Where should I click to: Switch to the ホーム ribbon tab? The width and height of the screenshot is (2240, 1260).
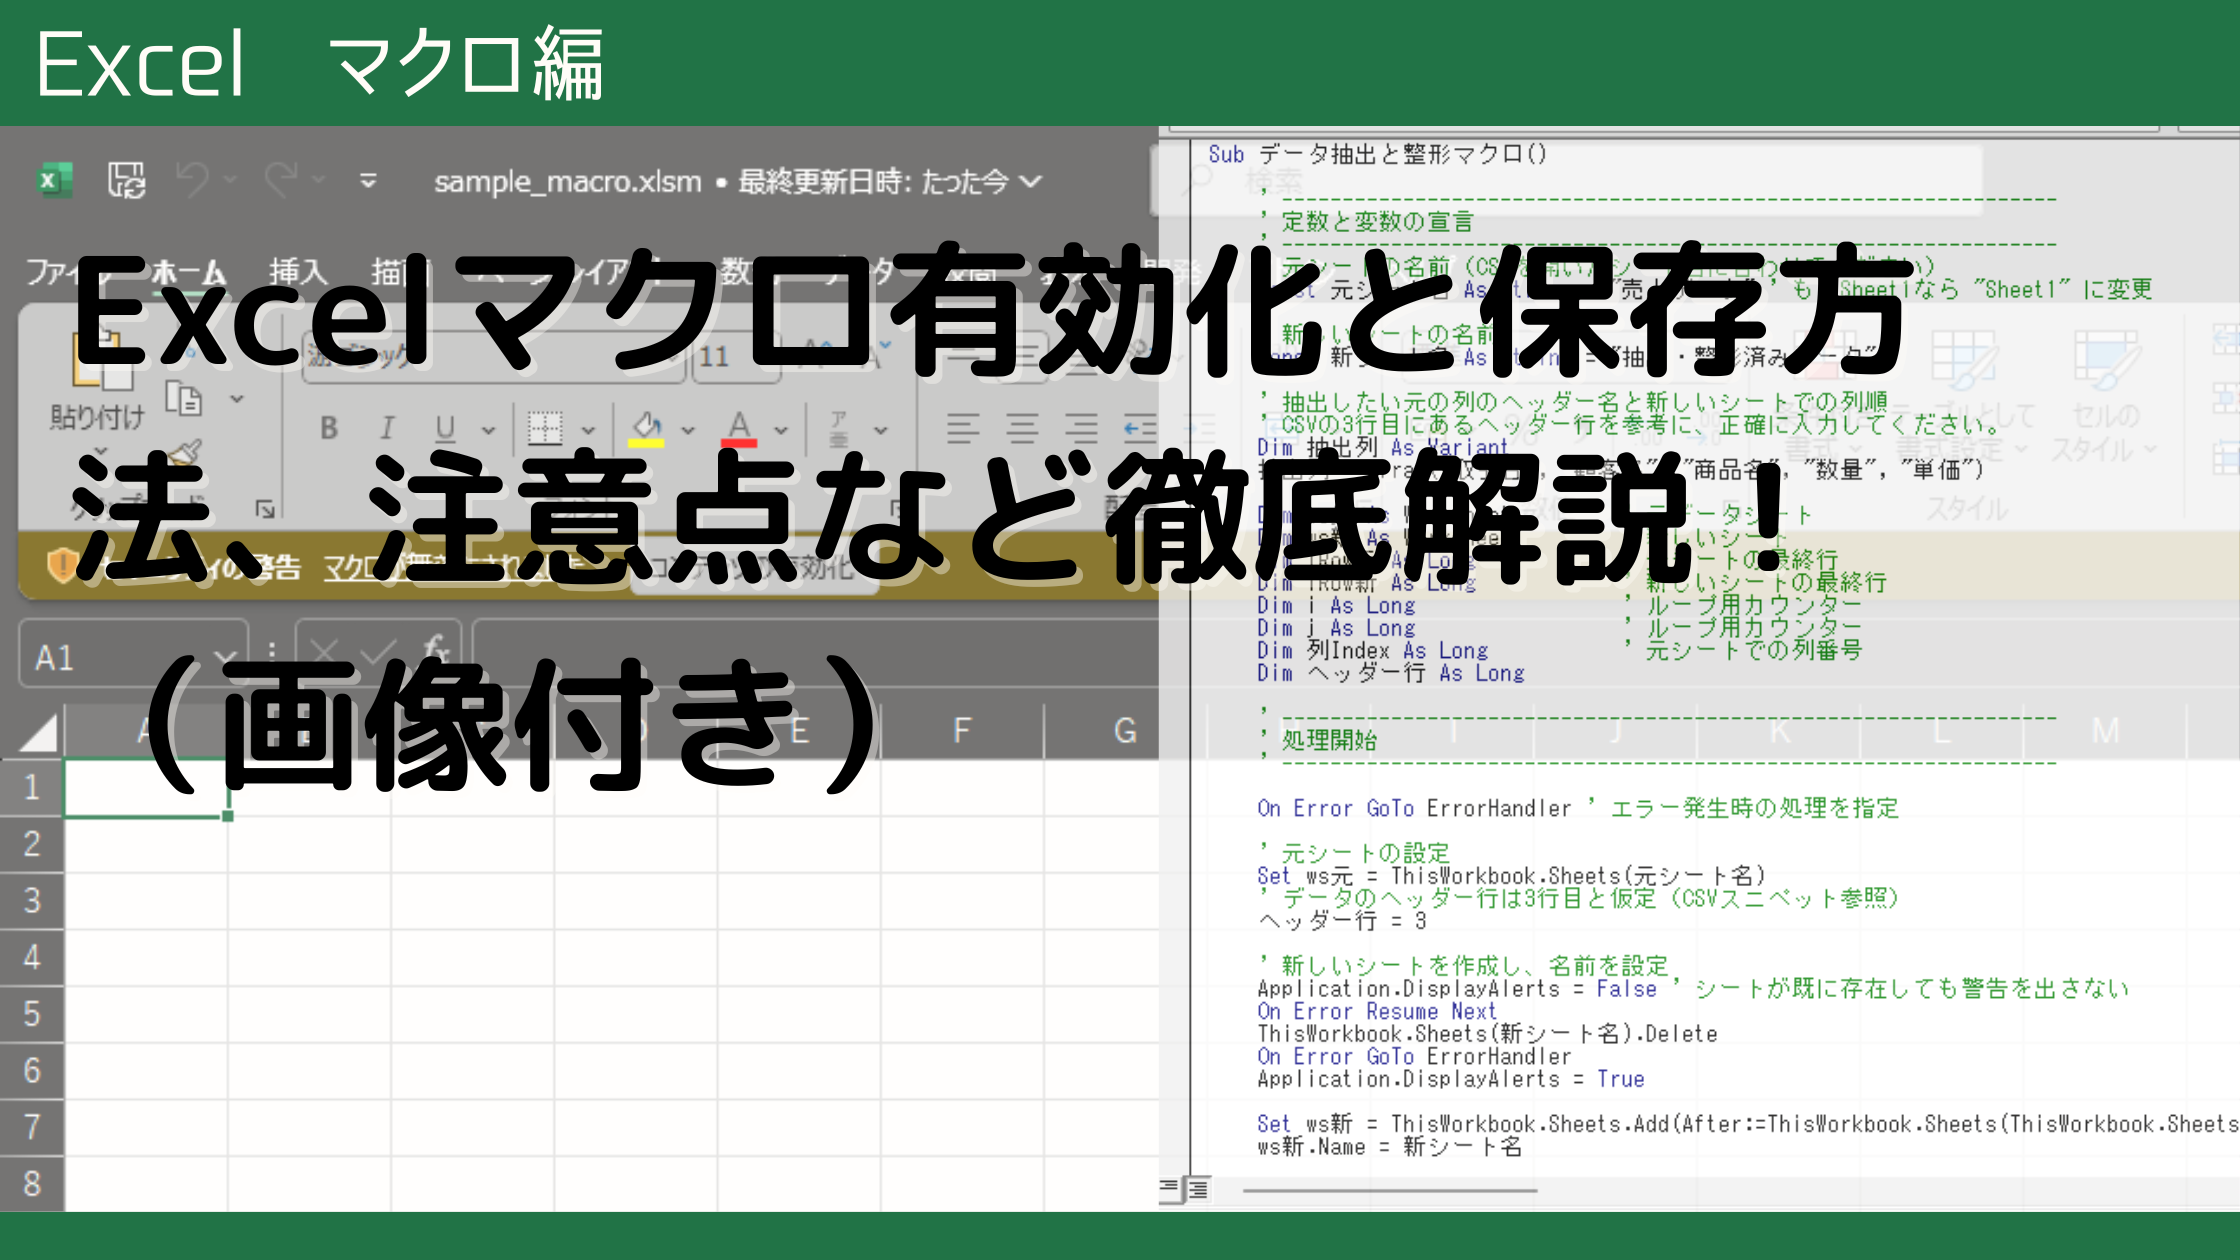coord(188,271)
